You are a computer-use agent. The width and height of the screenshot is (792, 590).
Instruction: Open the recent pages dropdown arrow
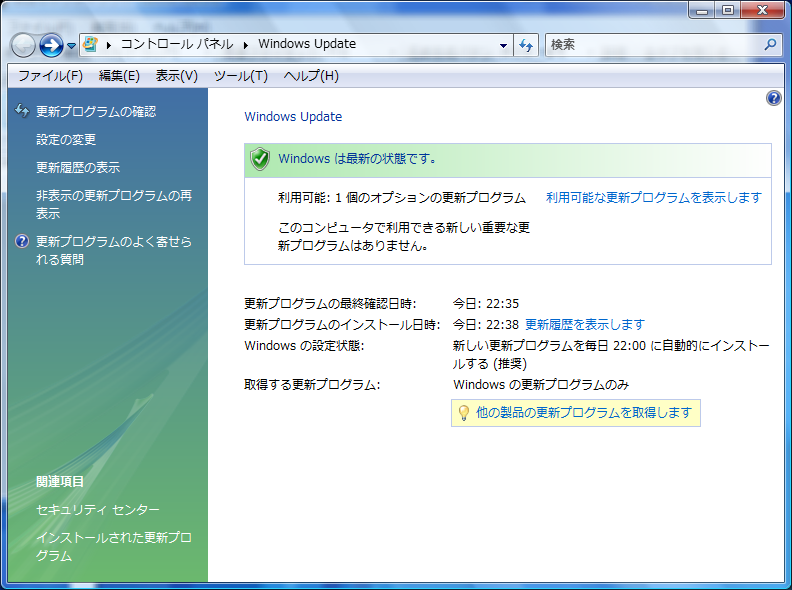(x=71, y=46)
